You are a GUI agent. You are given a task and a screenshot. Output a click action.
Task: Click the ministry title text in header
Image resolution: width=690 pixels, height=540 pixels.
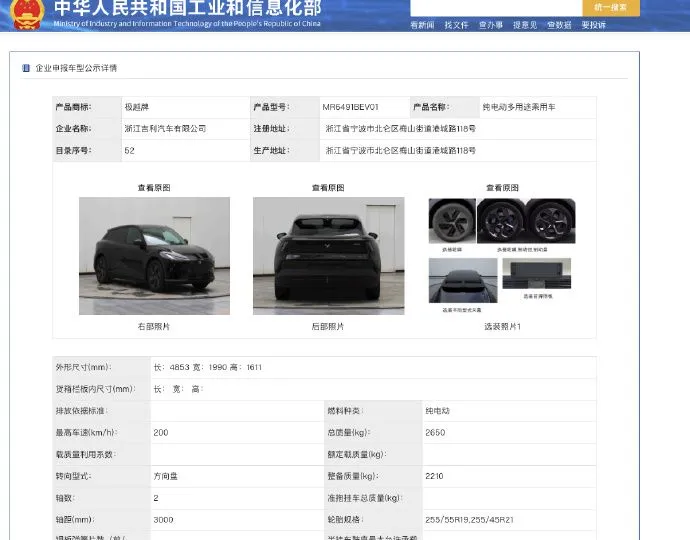pyautogui.click(x=187, y=10)
